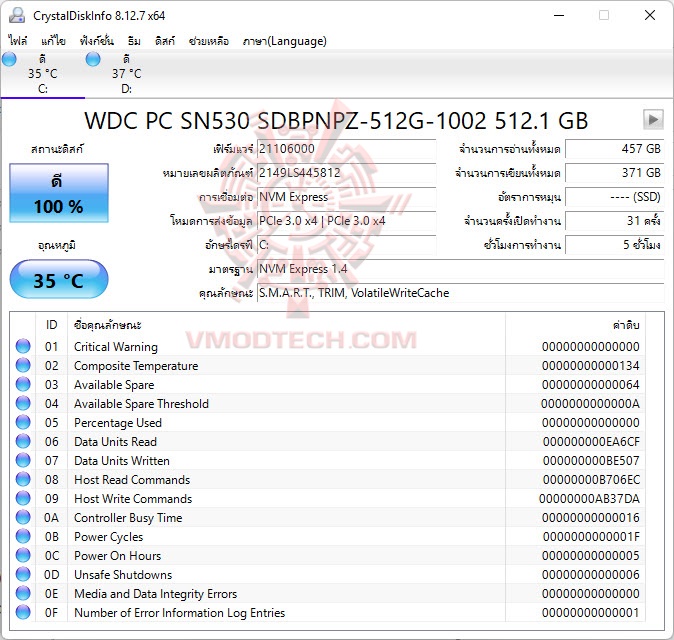Select the C: drive tab at 35 °C

point(43,74)
